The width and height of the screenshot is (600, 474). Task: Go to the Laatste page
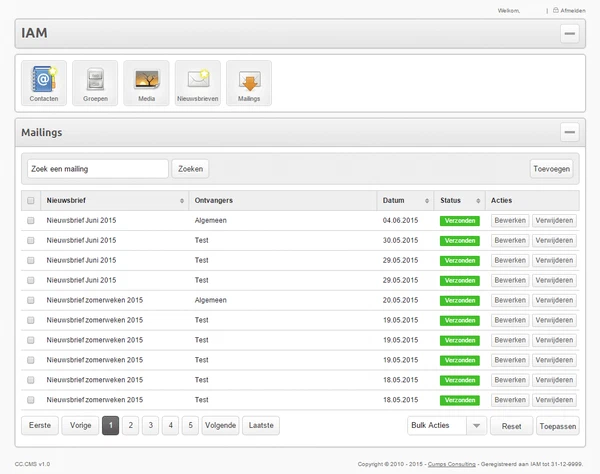coord(261,426)
